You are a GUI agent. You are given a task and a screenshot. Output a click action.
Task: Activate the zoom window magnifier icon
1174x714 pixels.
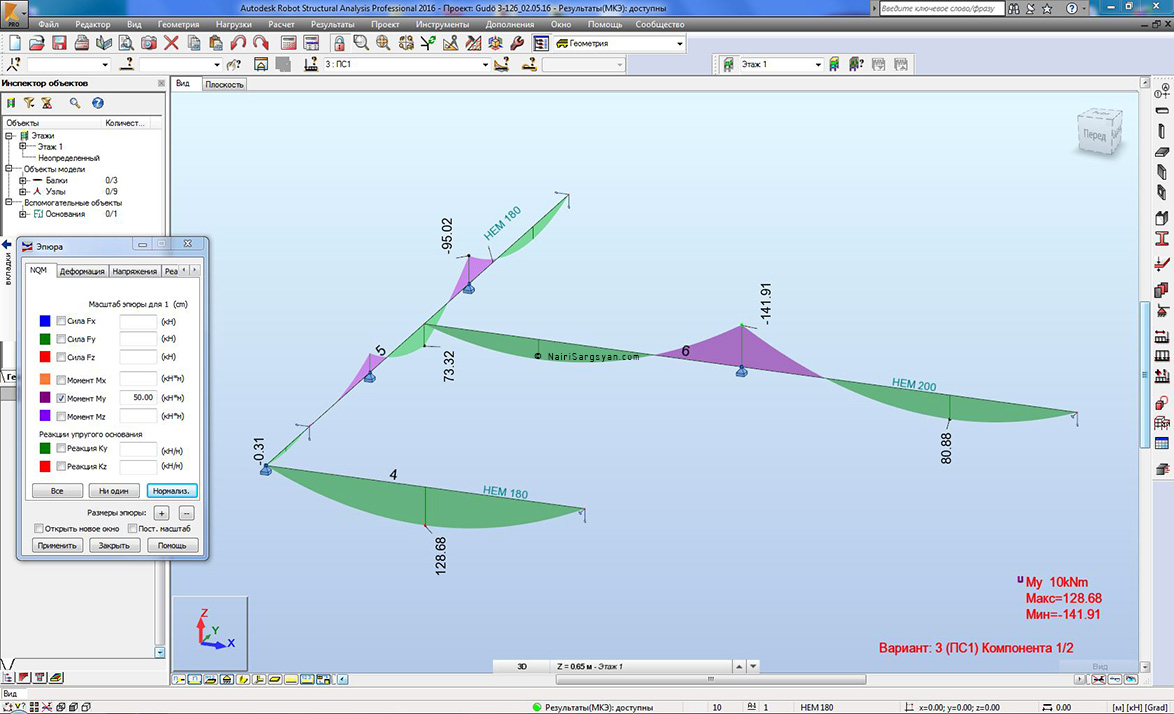click(x=361, y=43)
